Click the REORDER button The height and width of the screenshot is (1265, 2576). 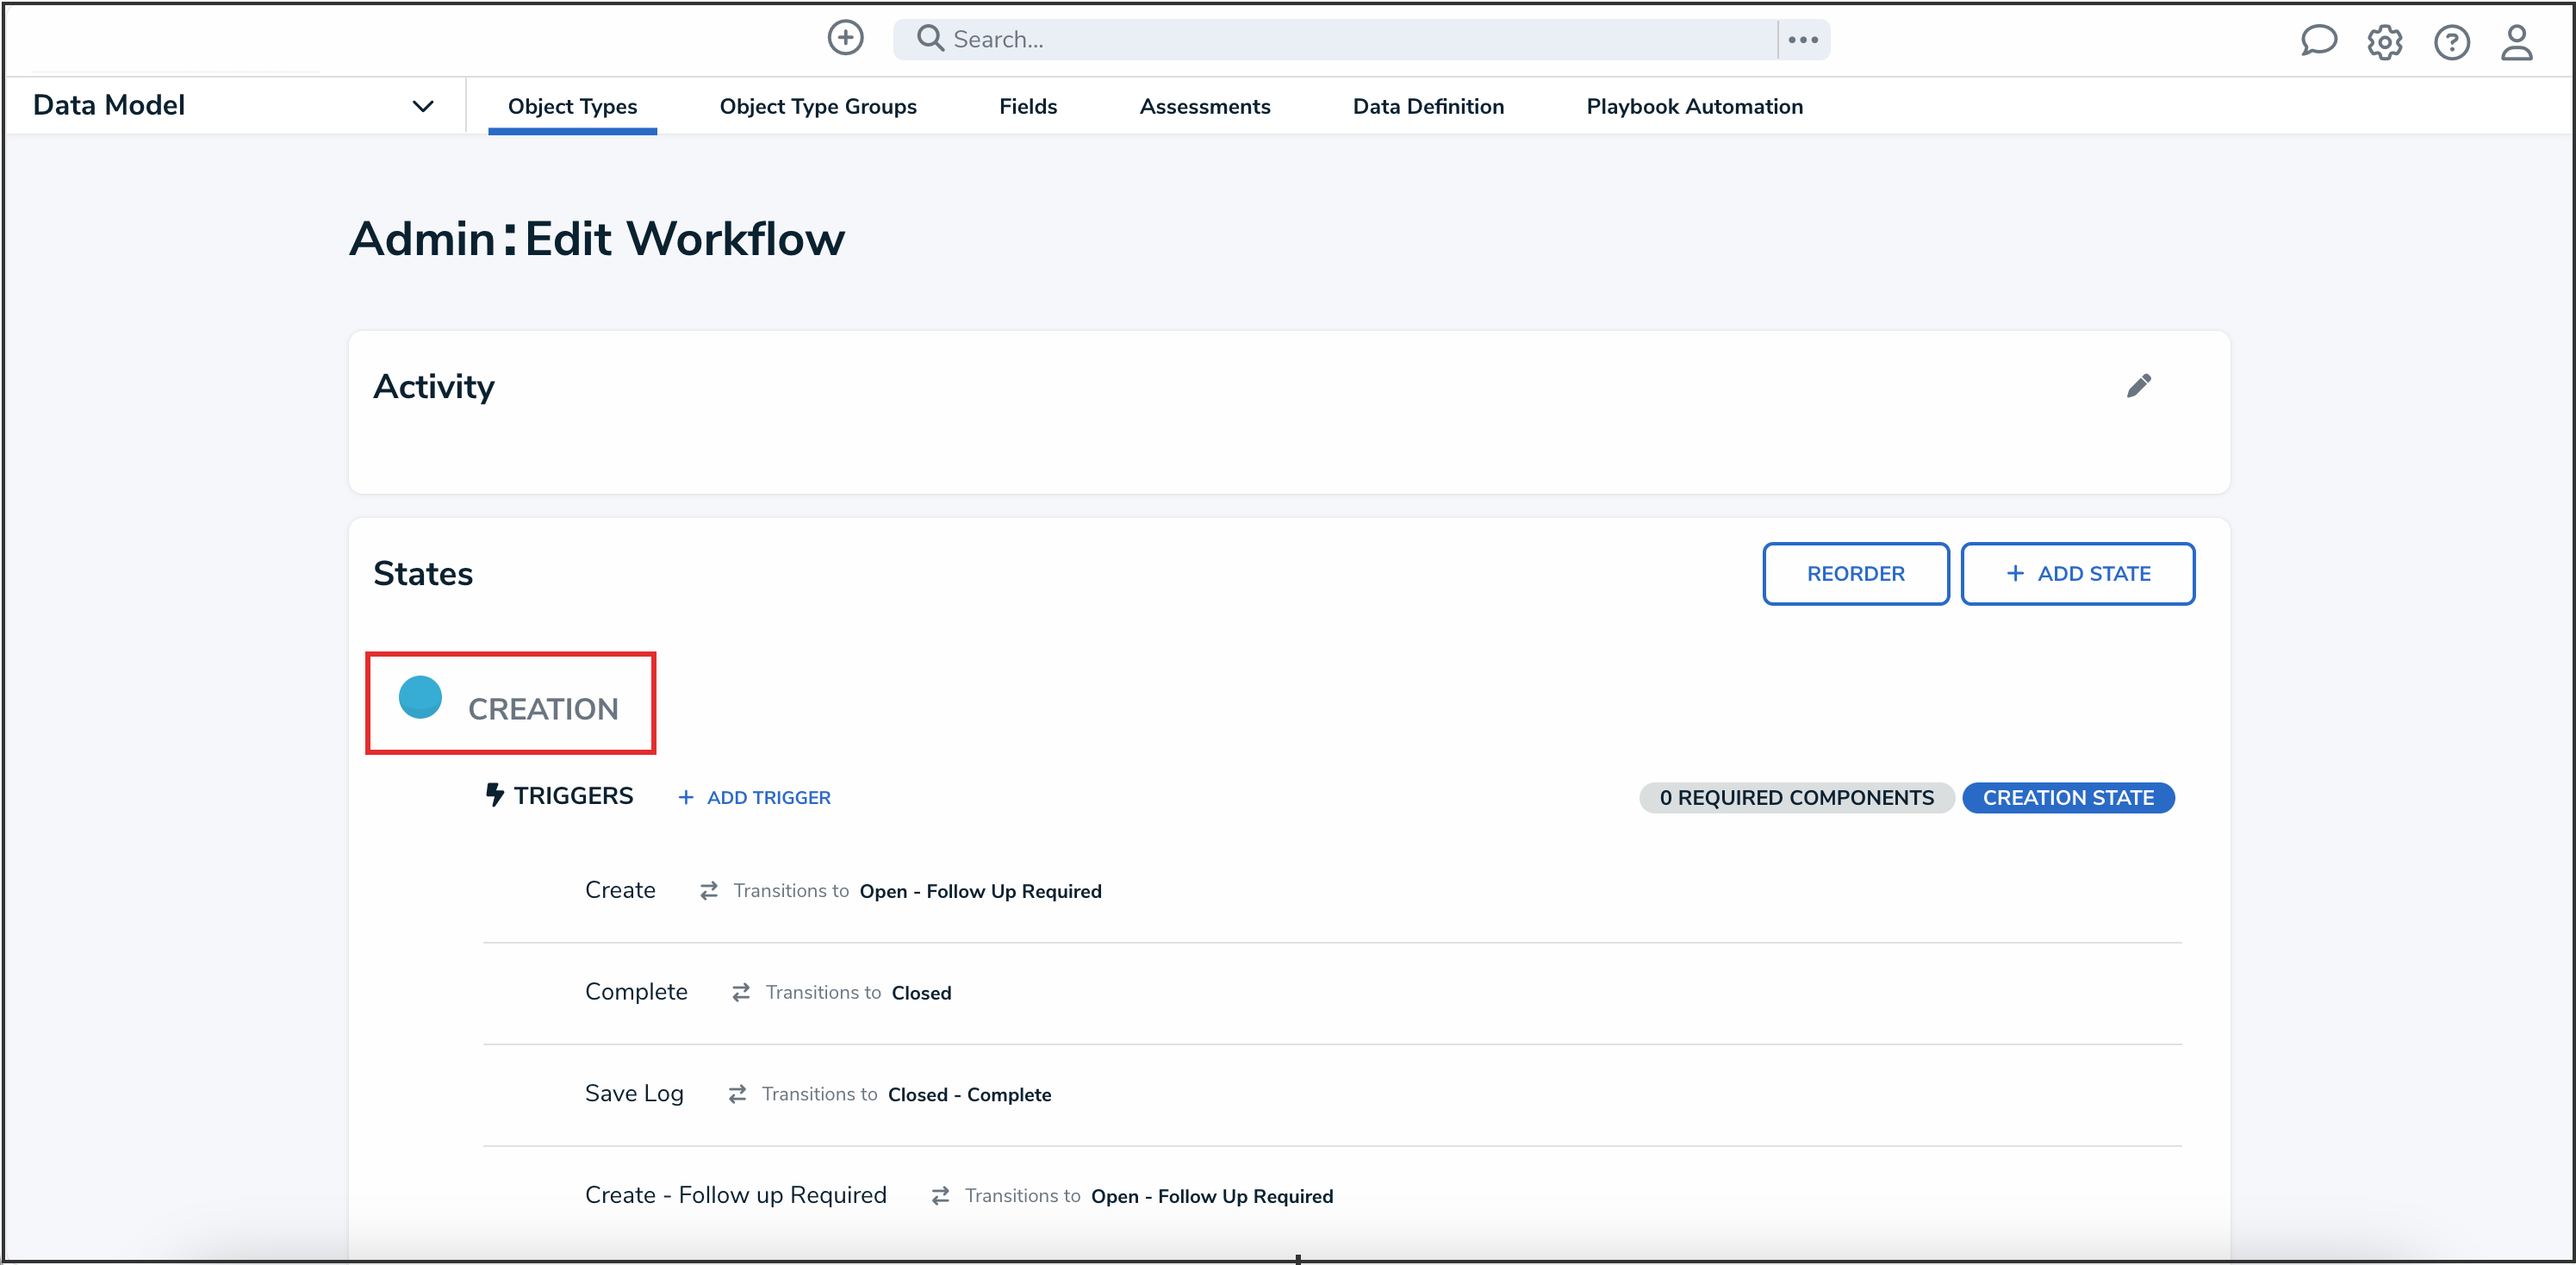pyautogui.click(x=1855, y=573)
